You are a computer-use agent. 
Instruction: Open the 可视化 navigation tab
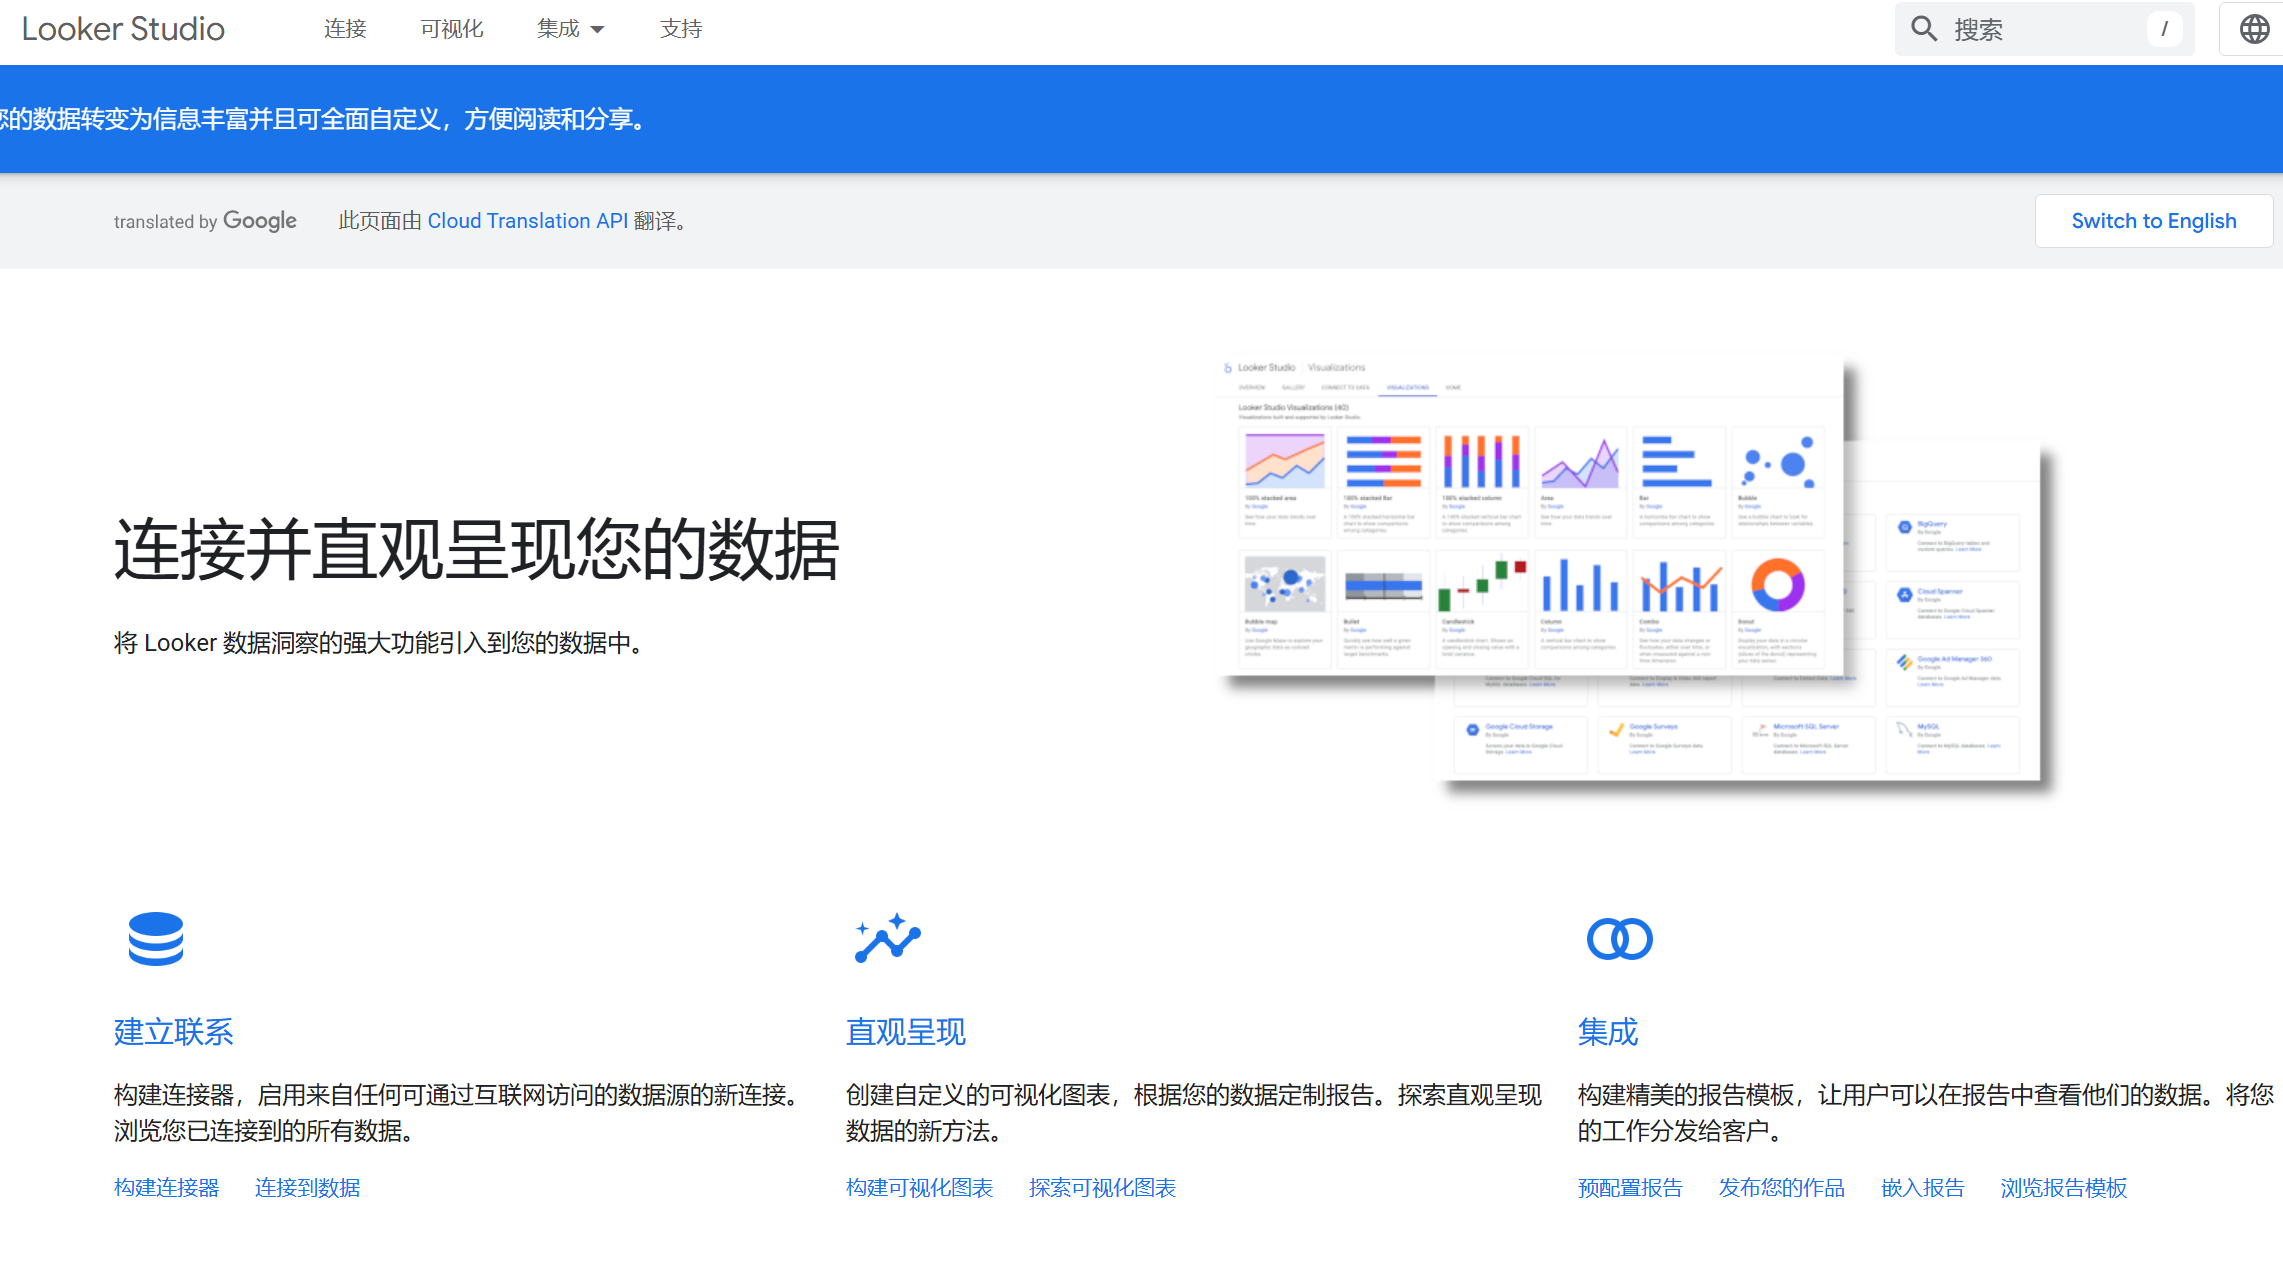pyautogui.click(x=452, y=29)
